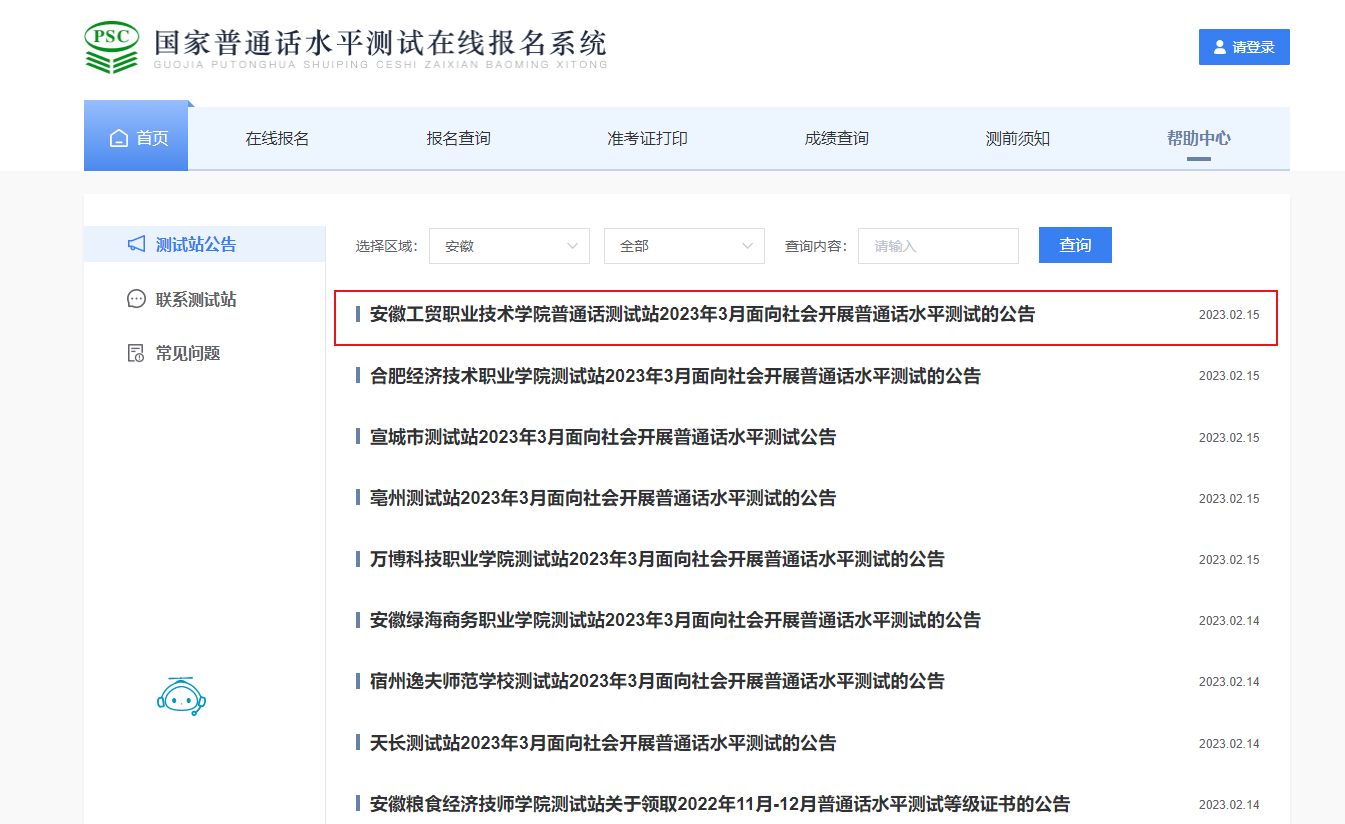Click the robot assistant chat icon
The image size is (1345, 824).
tap(182, 696)
